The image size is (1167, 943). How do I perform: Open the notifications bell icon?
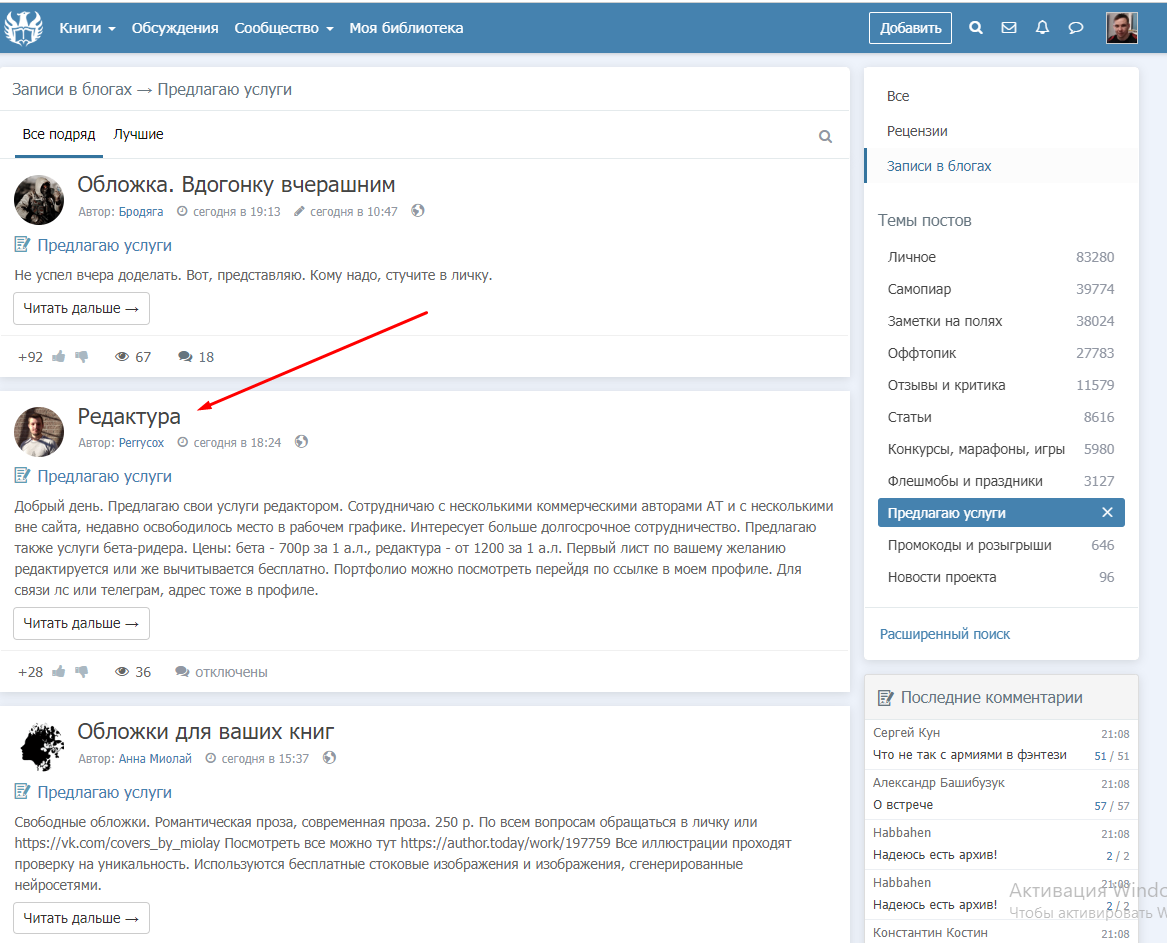[1042, 28]
